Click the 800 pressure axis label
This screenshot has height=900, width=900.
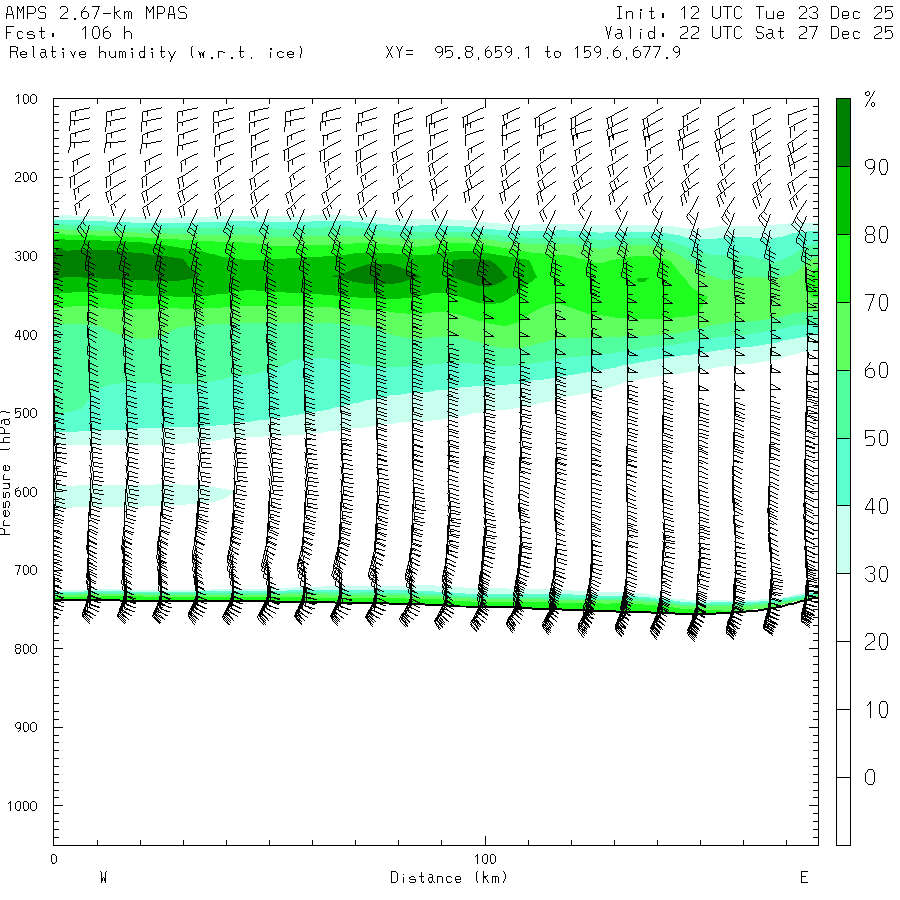tap(26, 649)
